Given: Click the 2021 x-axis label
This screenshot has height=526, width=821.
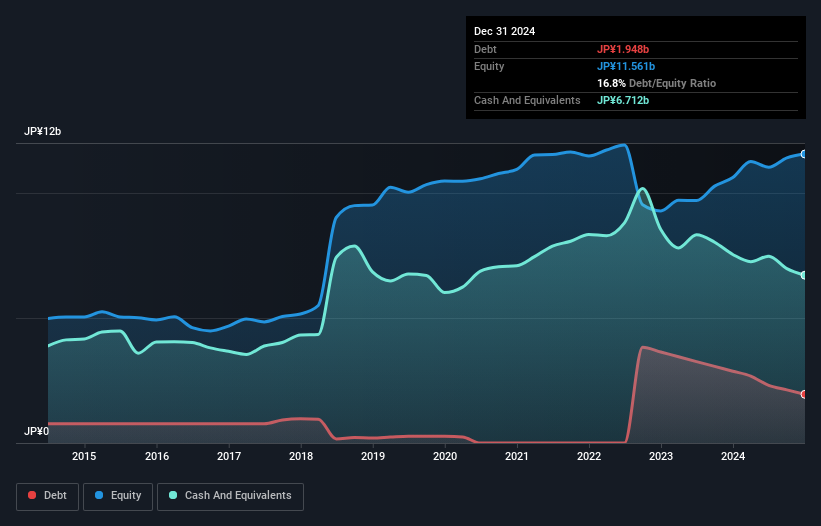Looking at the screenshot, I should tap(517, 456).
